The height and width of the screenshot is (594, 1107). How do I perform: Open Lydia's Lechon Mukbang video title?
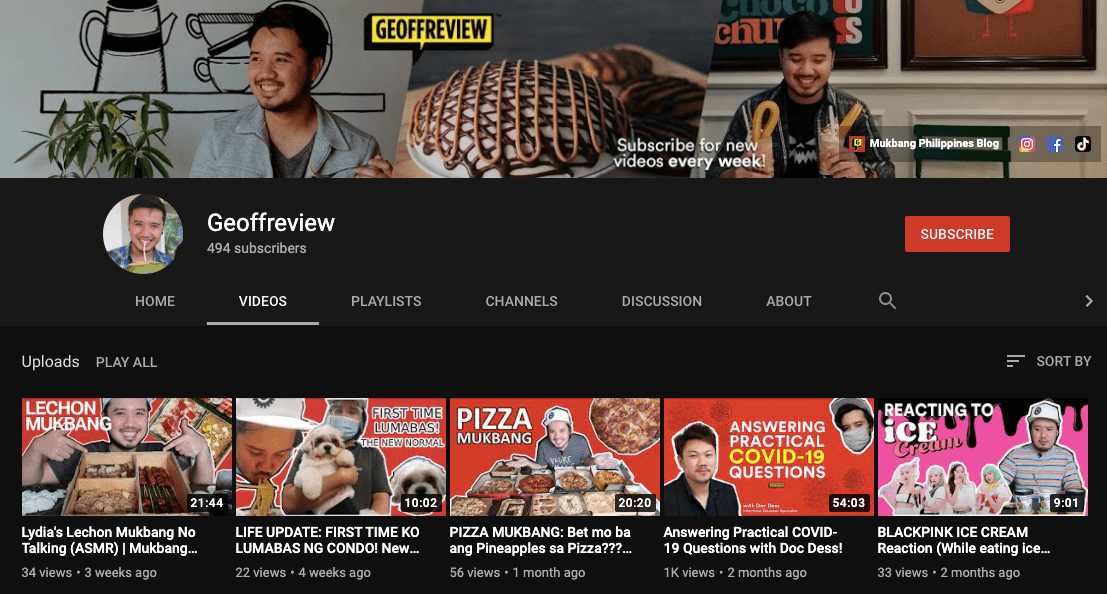pyautogui.click(x=109, y=540)
